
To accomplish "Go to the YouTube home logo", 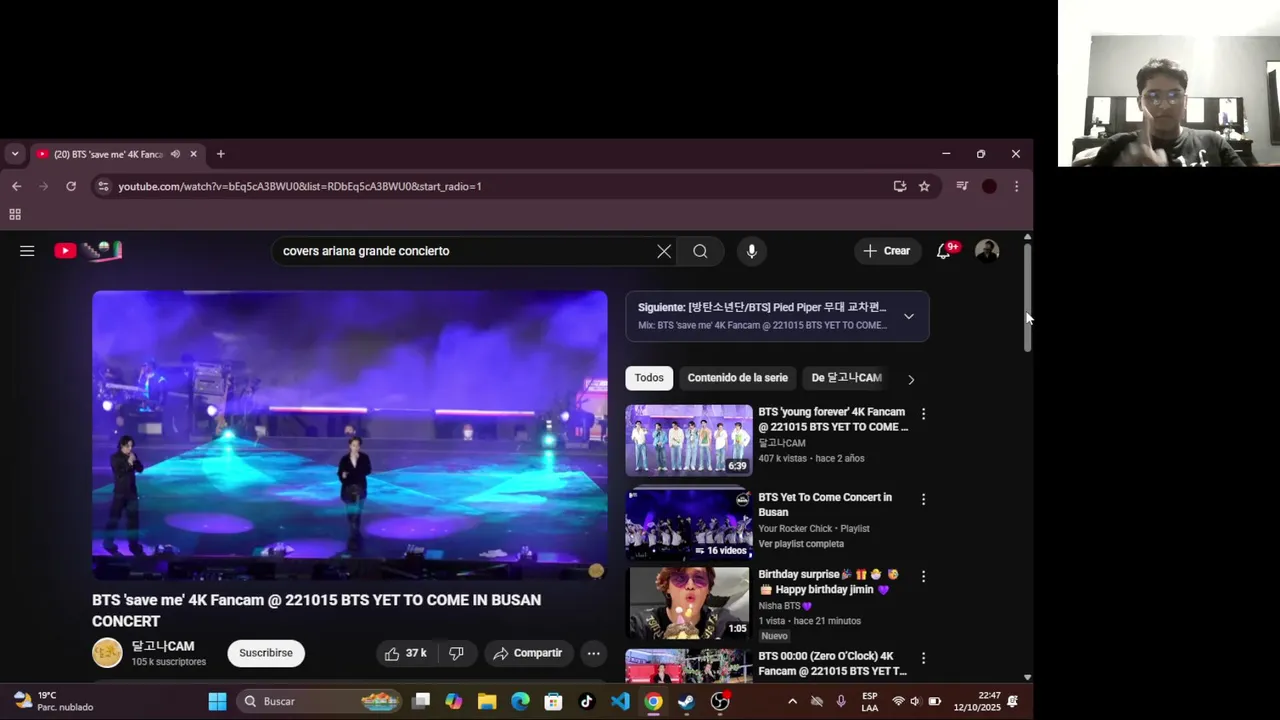I will [88, 251].
